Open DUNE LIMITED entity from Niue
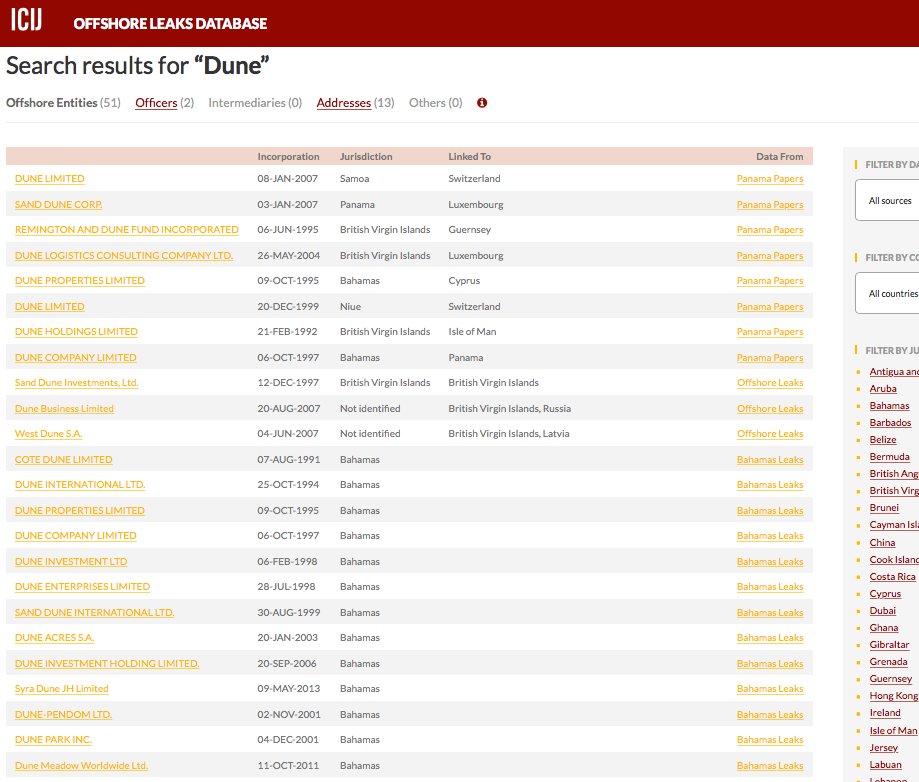This screenshot has height=782, width=919. 49,307
